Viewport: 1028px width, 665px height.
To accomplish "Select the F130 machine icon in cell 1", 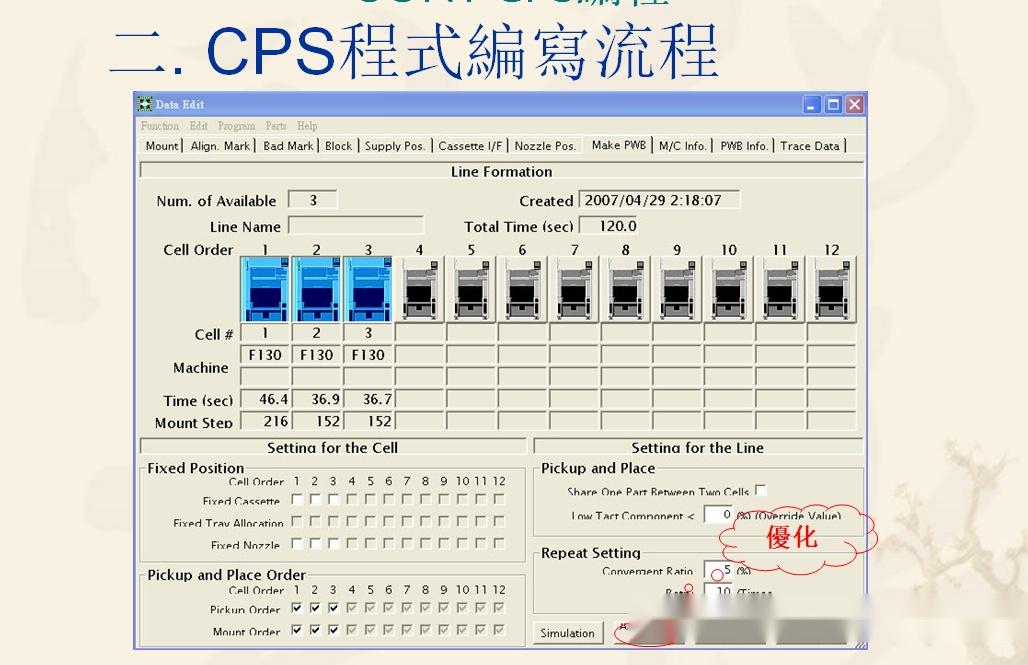I will tap(265, 288).
